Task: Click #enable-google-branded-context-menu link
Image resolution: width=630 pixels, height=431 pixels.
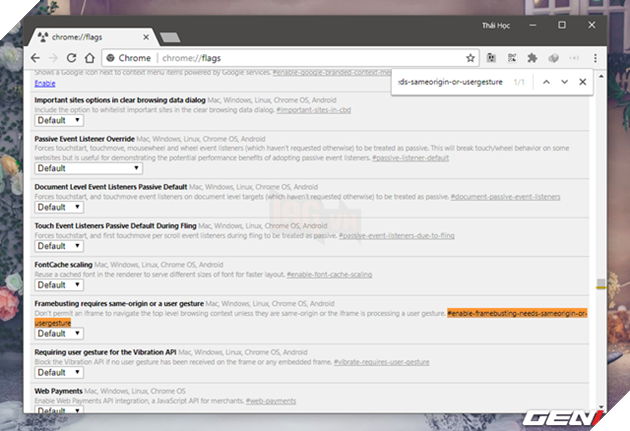Action: [x=332, y=73]
